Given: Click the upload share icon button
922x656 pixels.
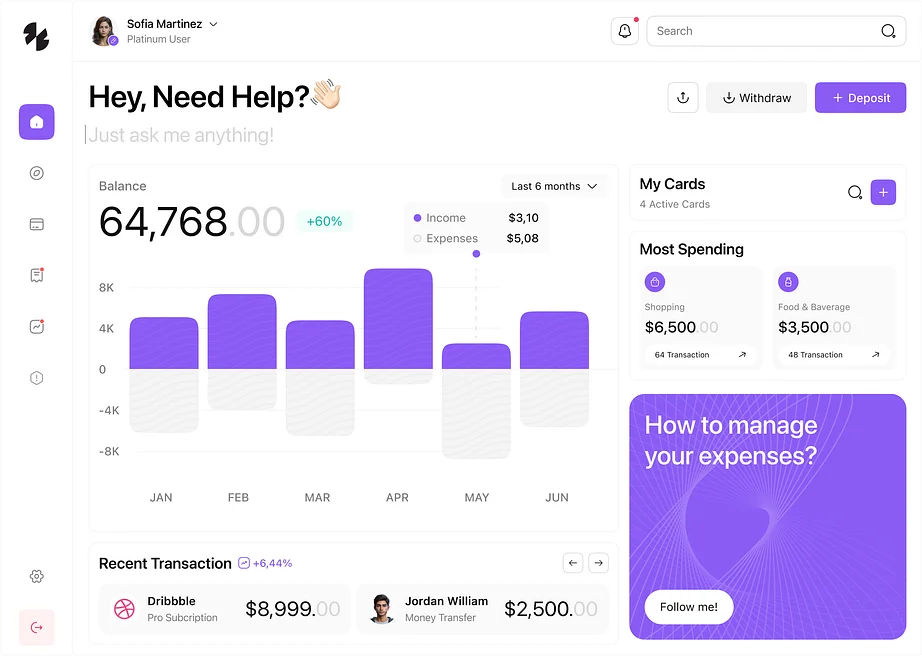Looking at the screenshot, I should pos(683,98).
